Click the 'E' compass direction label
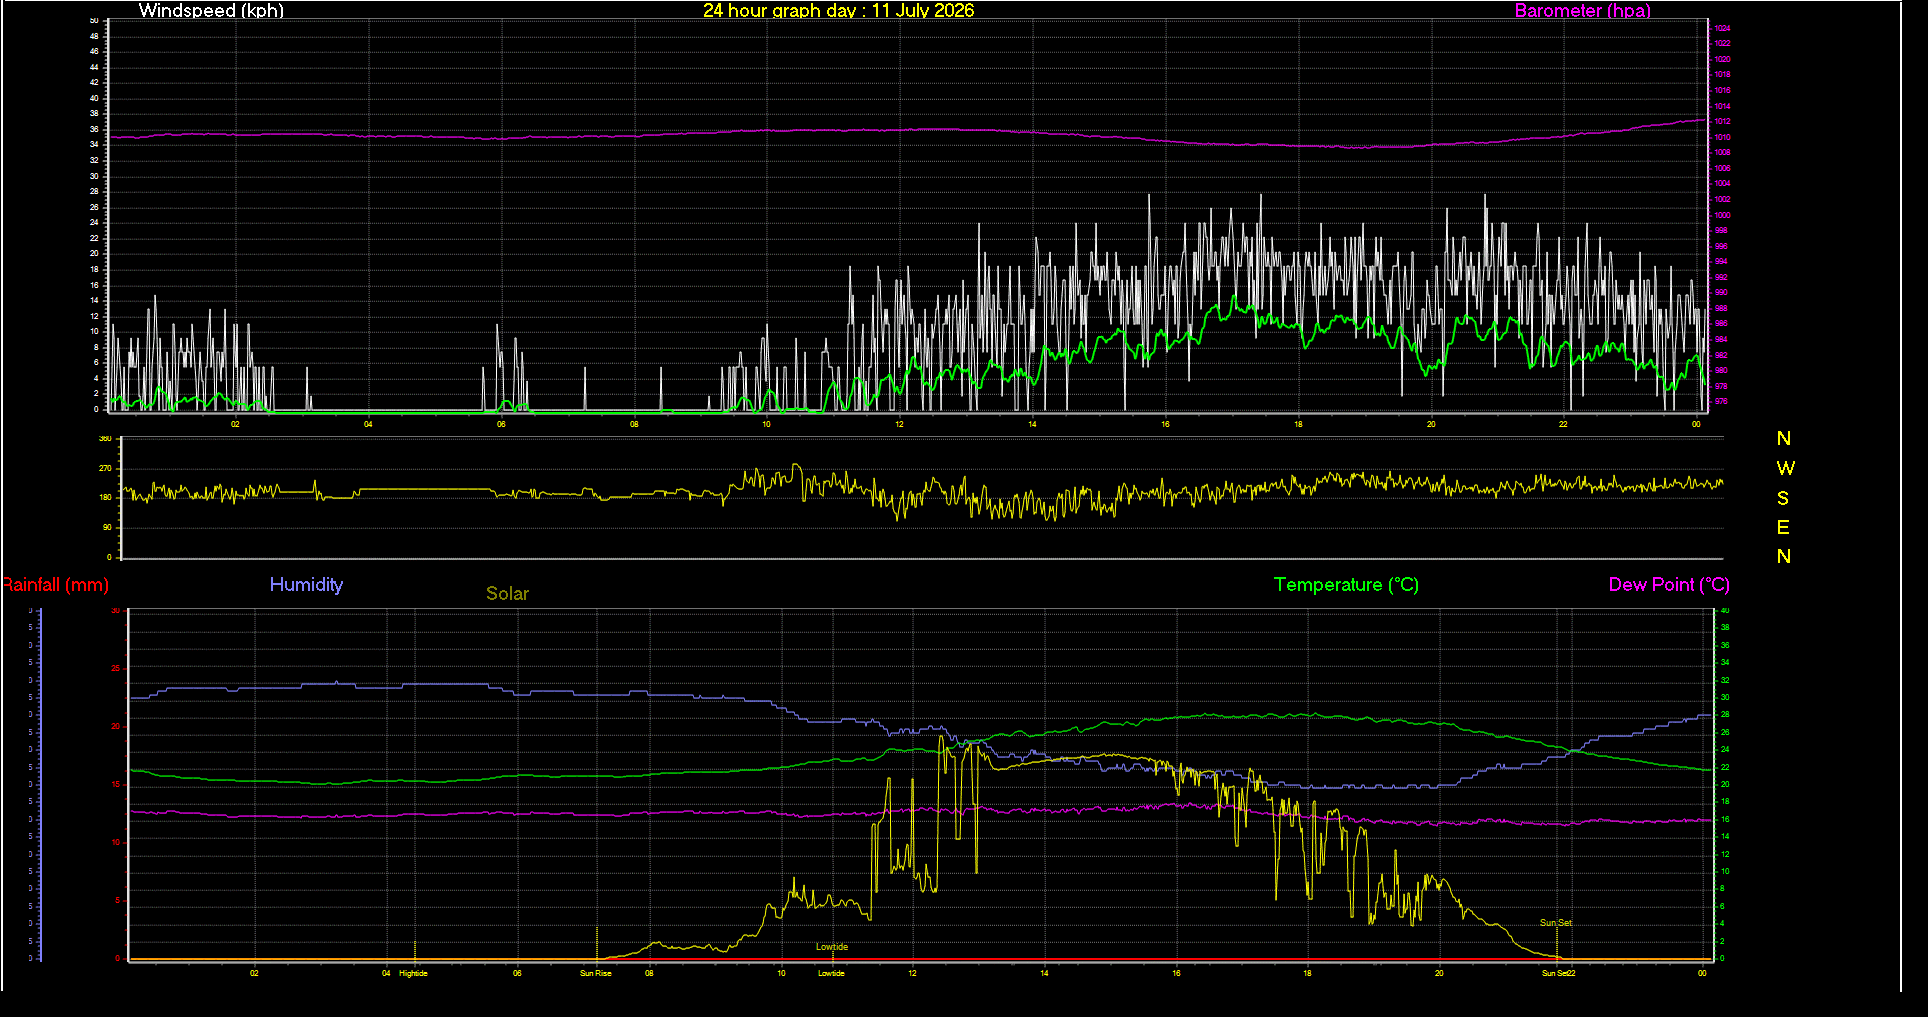Image resolution: width=1928 pixels, height=1017 pixels. 1783,527
